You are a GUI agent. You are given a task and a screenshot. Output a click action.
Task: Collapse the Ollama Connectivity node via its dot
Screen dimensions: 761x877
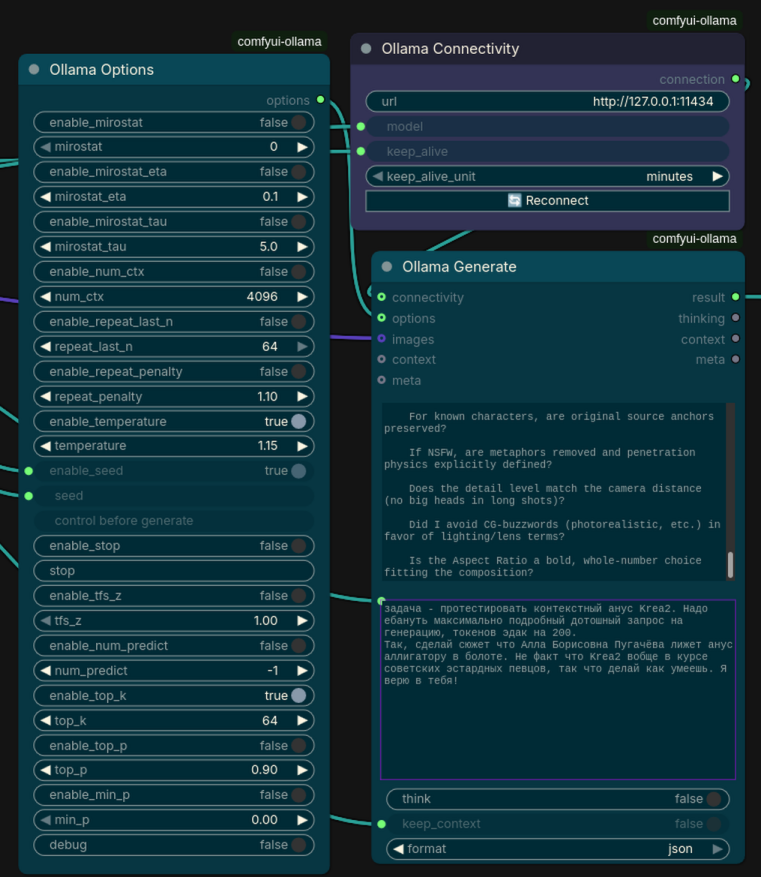point(366,49)
